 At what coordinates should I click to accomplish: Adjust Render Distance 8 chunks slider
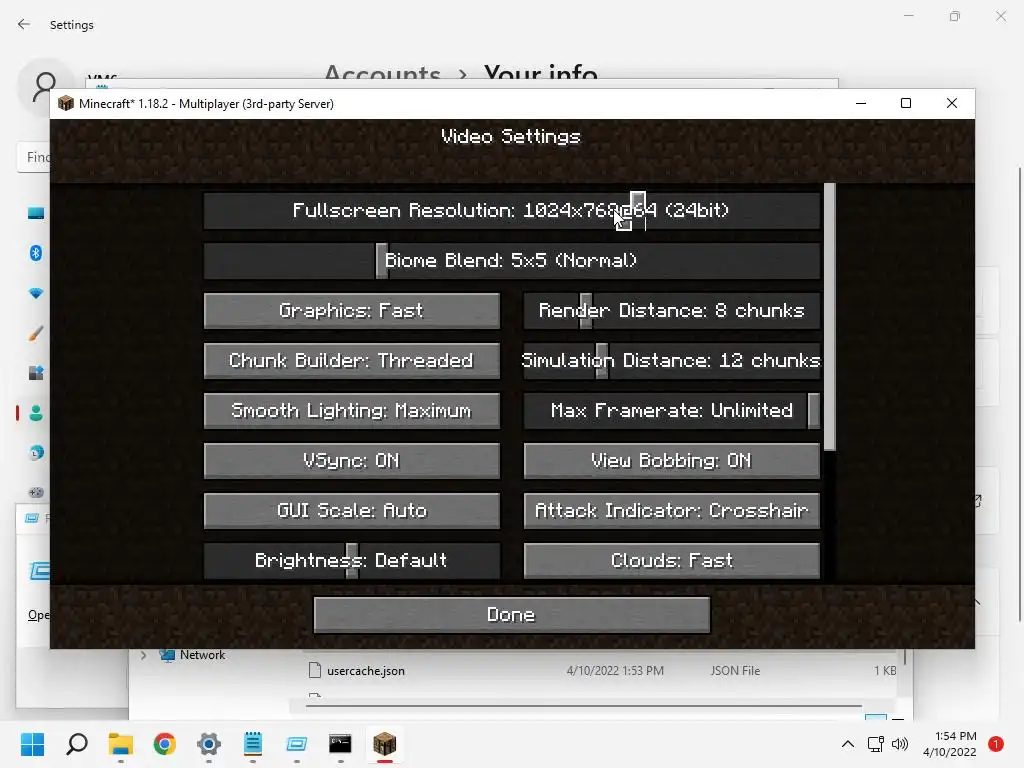click(671, 311)
